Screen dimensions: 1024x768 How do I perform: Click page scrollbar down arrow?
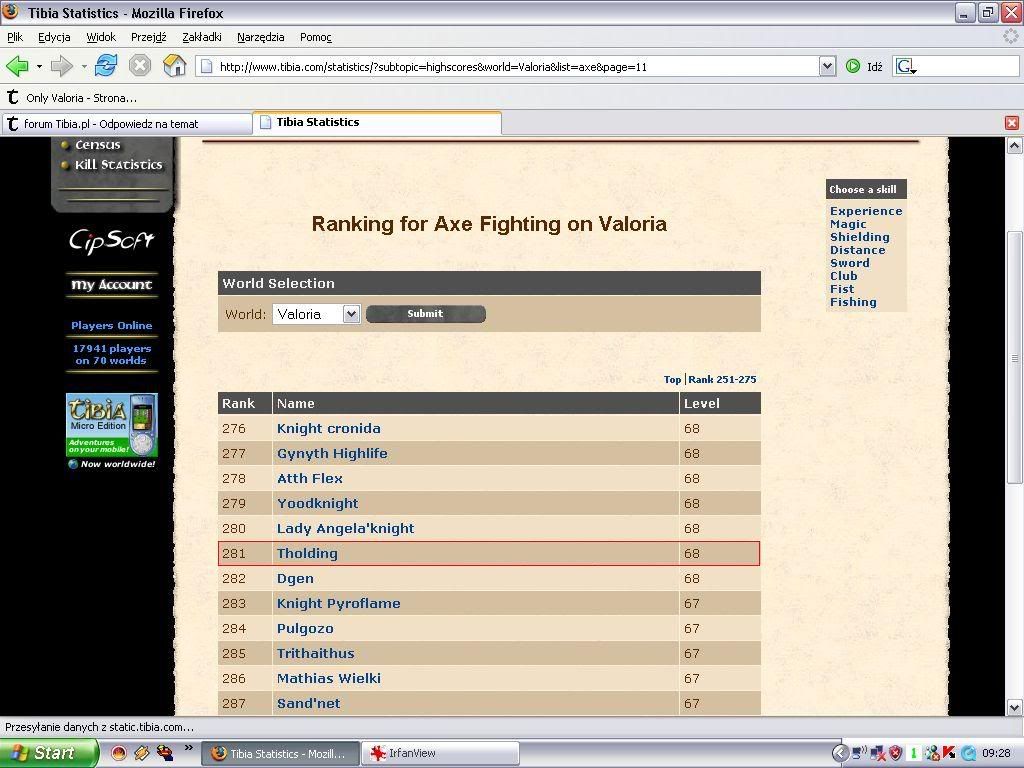pos(1014,707)
